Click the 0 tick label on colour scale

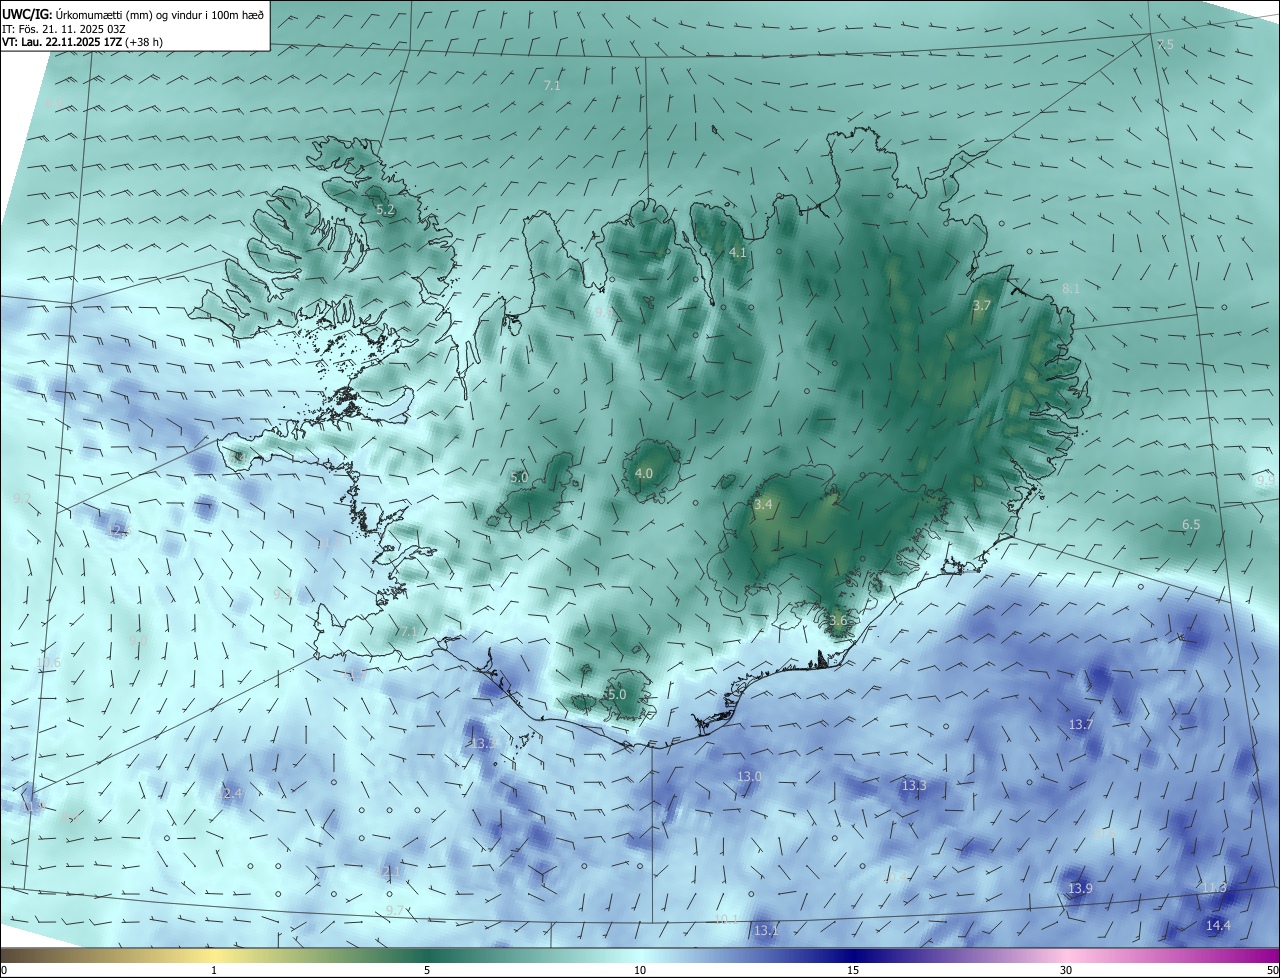(x=4, y=970)
